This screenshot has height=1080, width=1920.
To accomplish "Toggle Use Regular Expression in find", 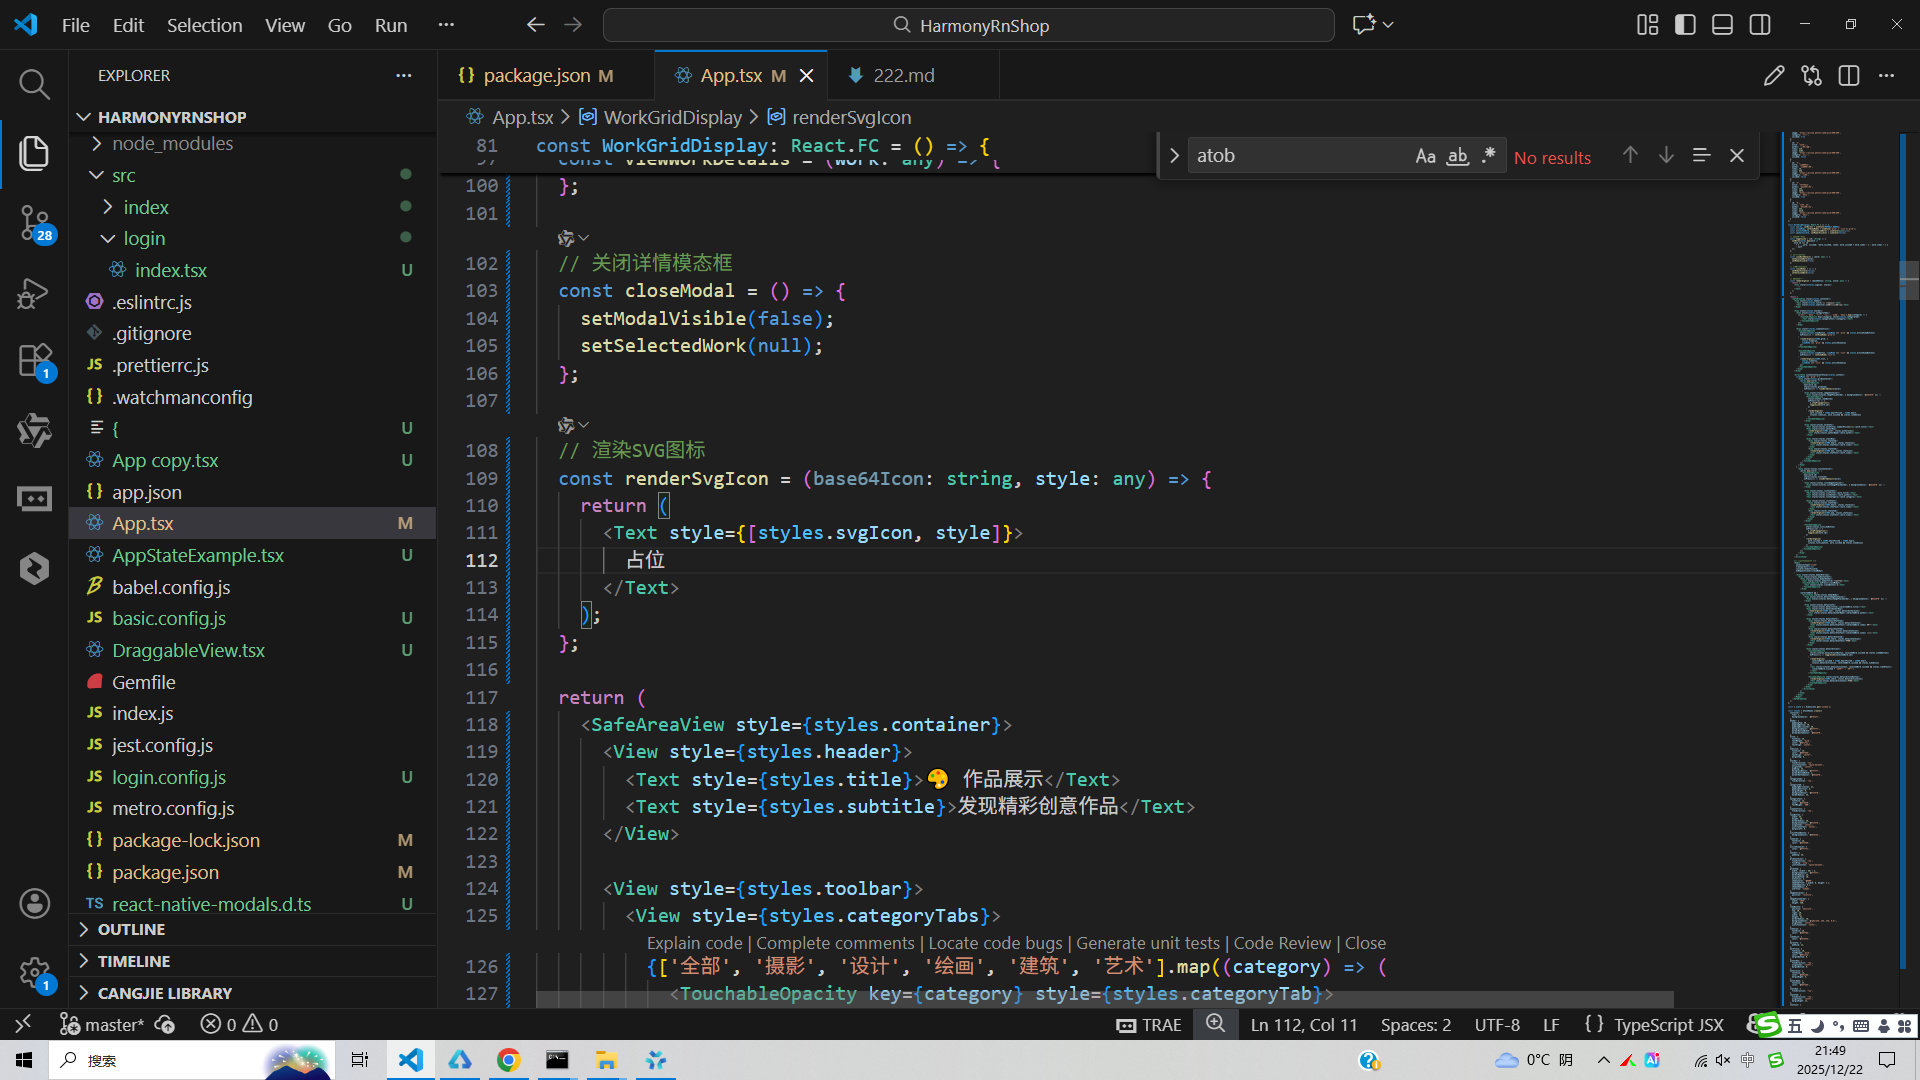I will coord(1489,156).
